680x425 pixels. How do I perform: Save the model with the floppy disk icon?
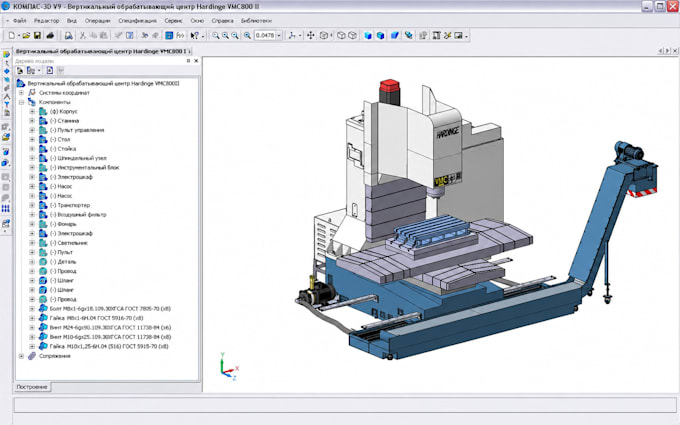point(37,36)
